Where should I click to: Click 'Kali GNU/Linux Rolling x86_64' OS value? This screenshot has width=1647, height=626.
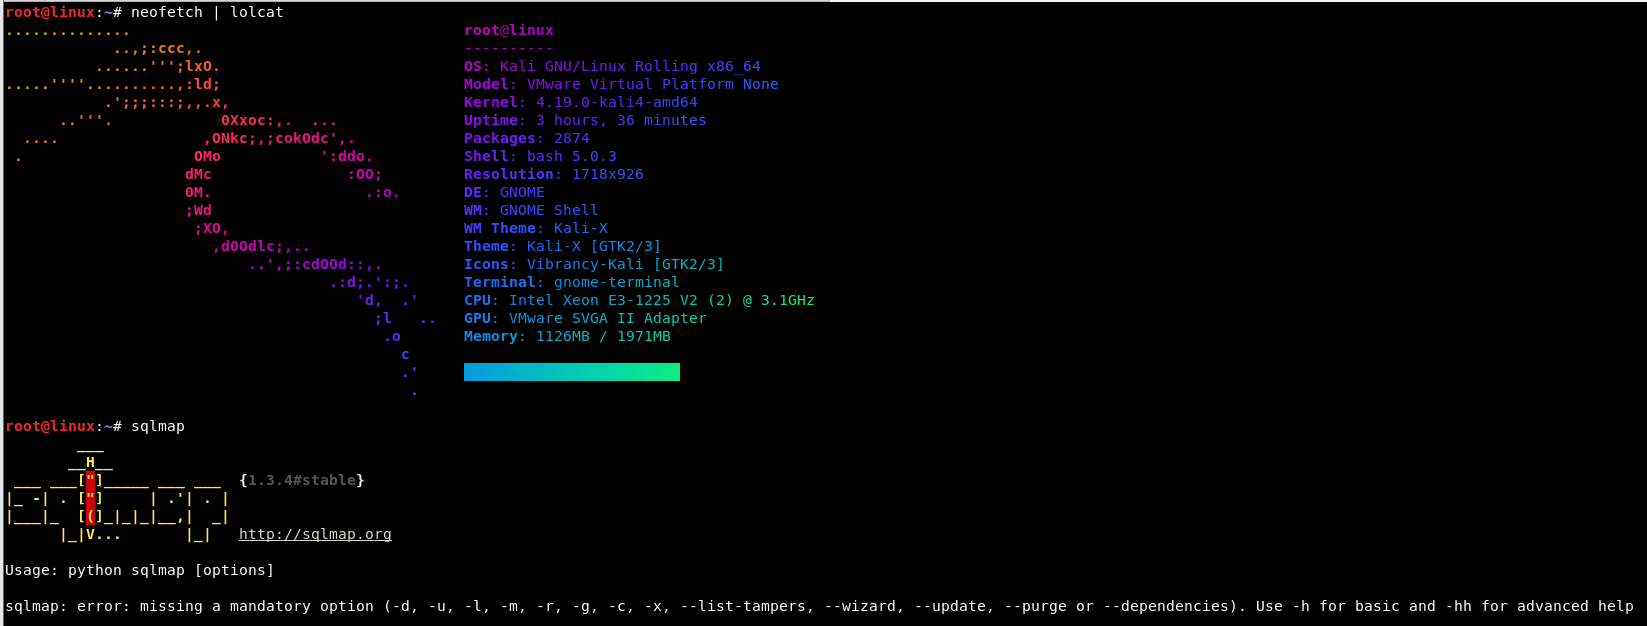[630, 66]
